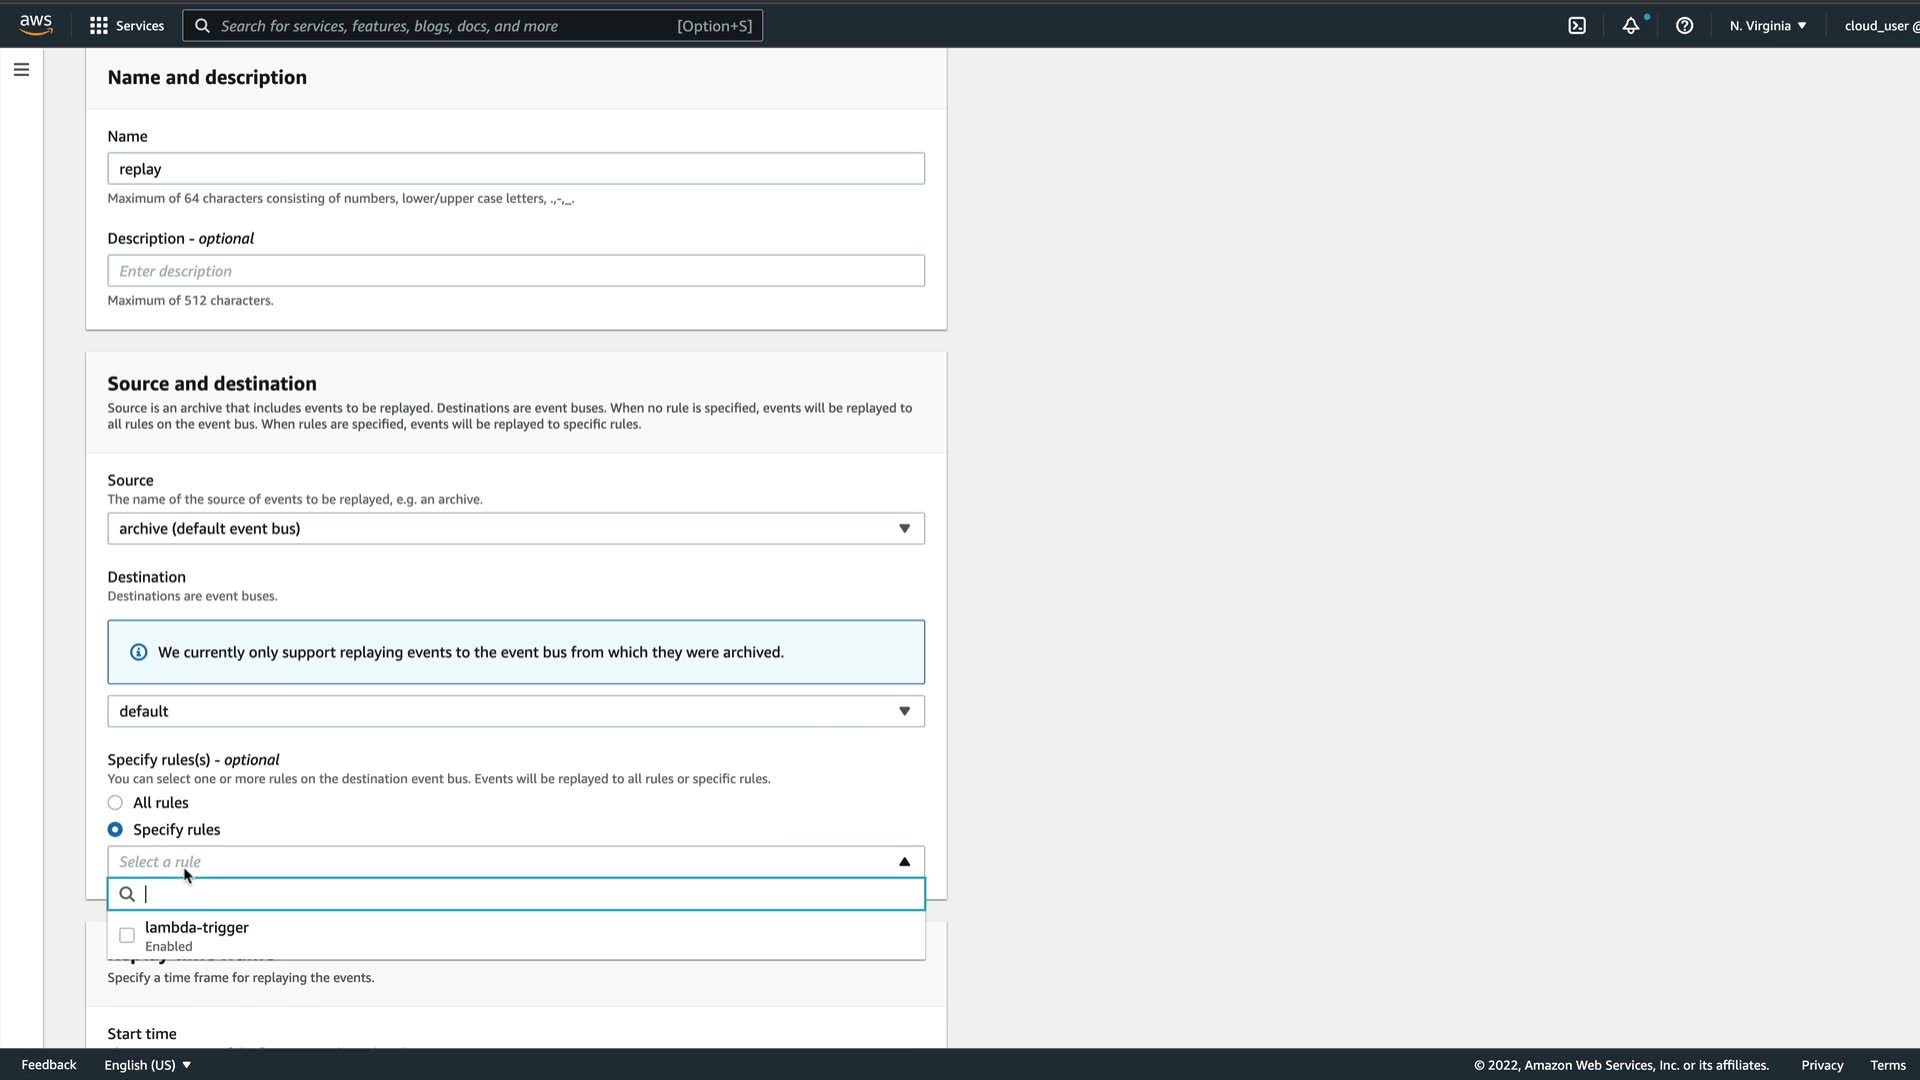Image resolution: width=1920 pixels, height=1080 pixels.
Task: Open the Privacy link in footer
Action: coord(1821,1065)
